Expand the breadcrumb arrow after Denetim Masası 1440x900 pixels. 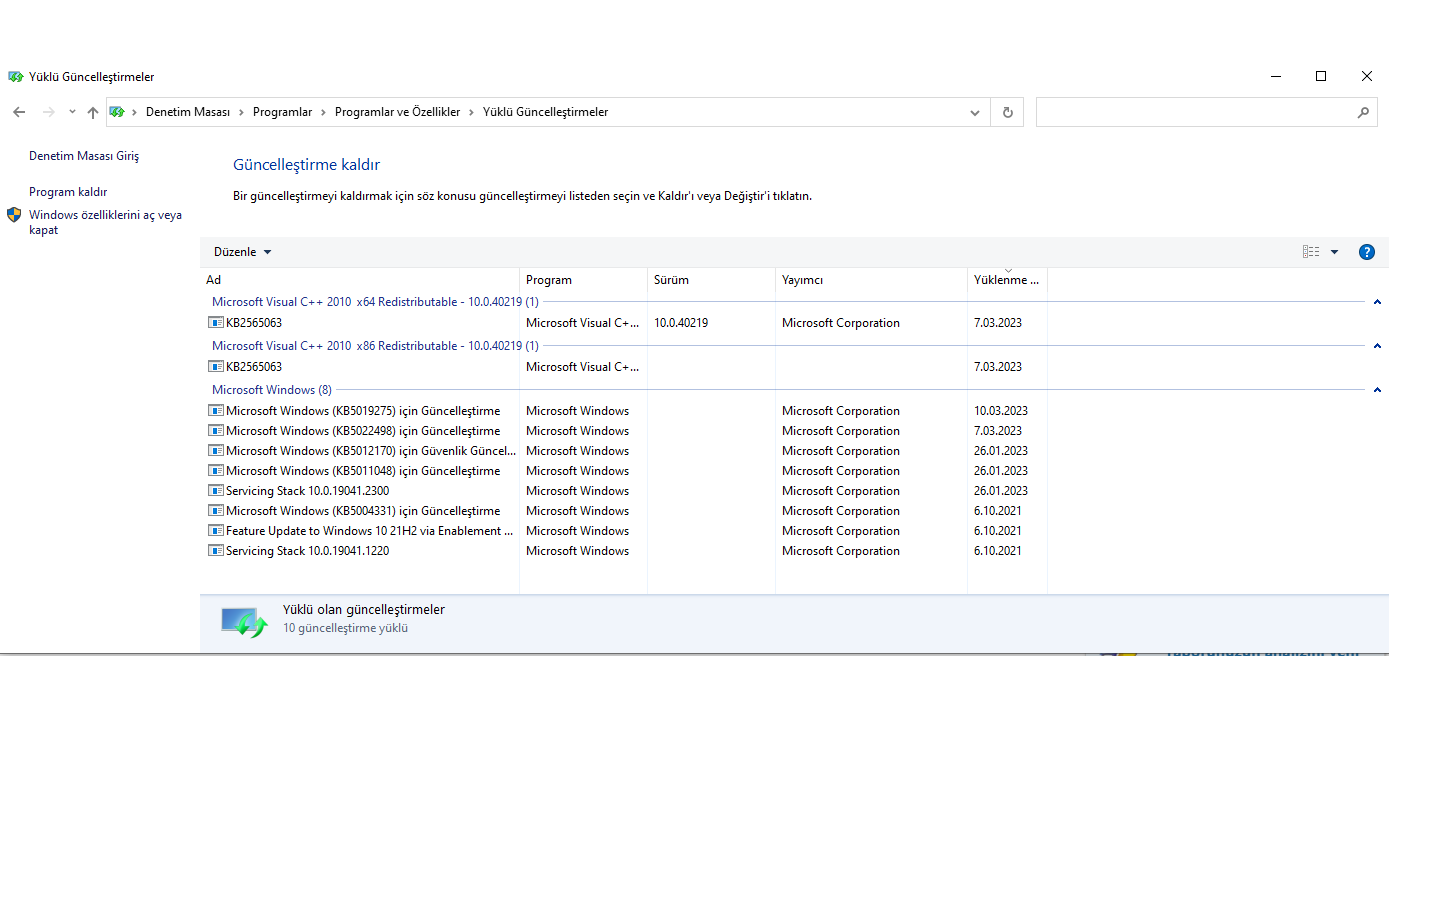pyautogui.click(x=241, y=112)
